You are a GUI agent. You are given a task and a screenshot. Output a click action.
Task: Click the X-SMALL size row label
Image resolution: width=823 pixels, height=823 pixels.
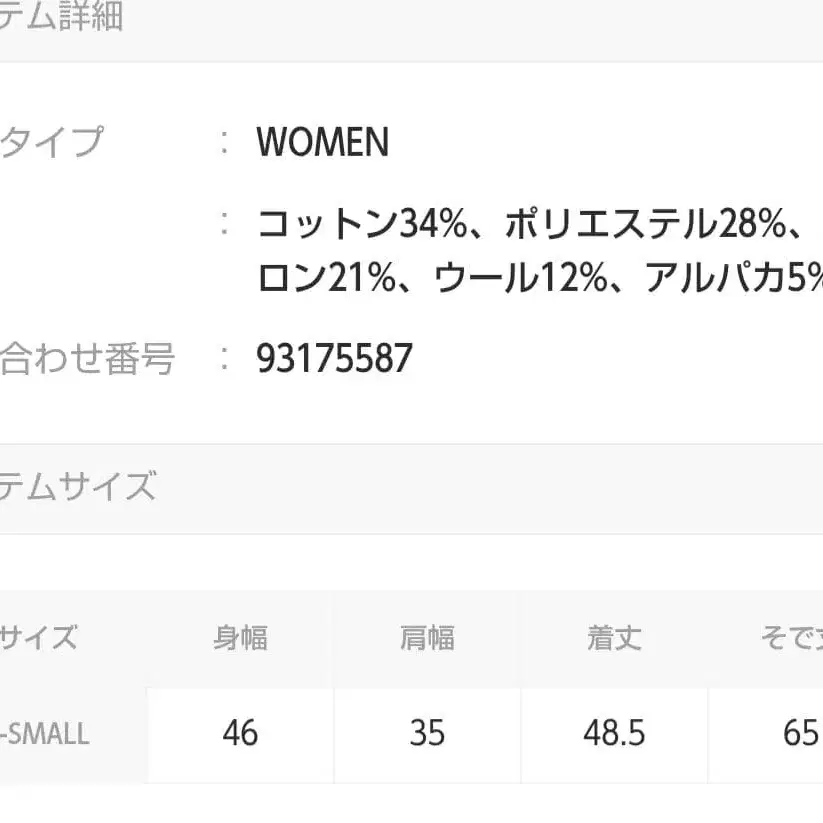pos(45,735)
